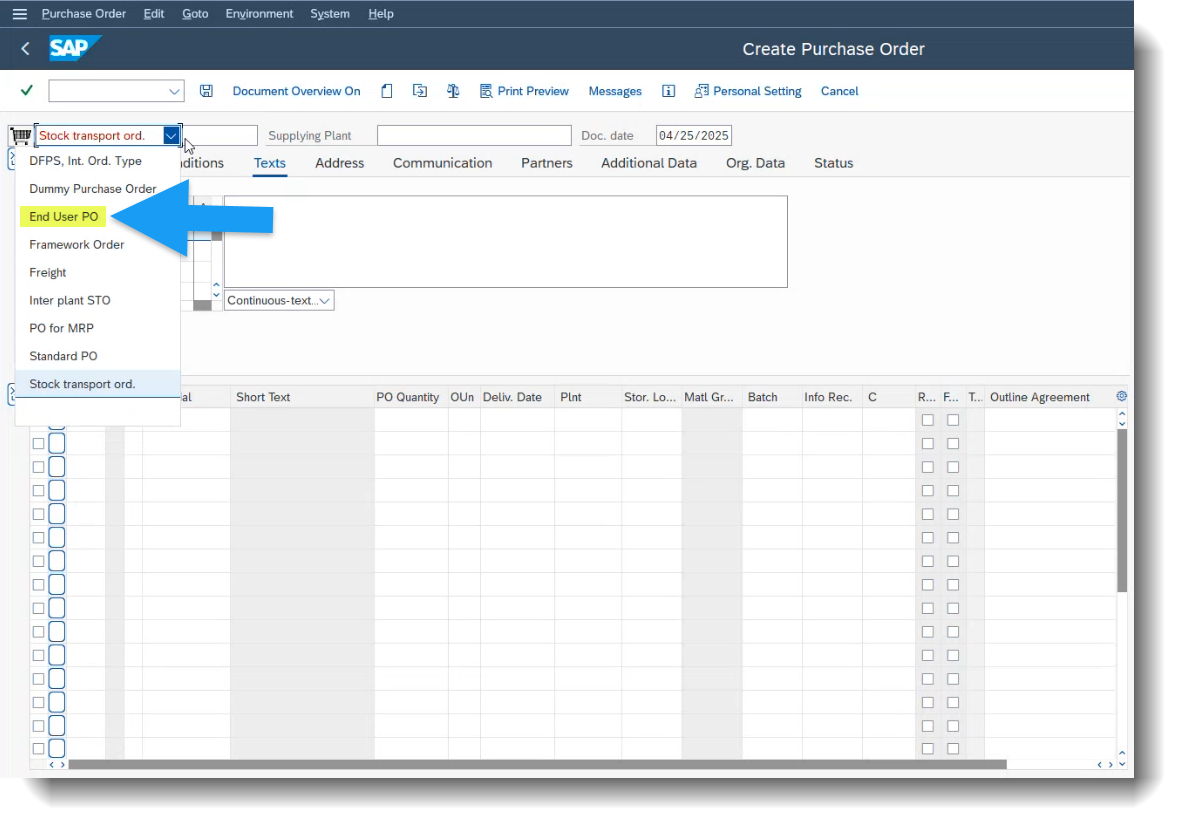Image resolution: width=1186 pixels, height=830 pixels.
Task: Click the Info Rec. column header
Action: (831, 397)
